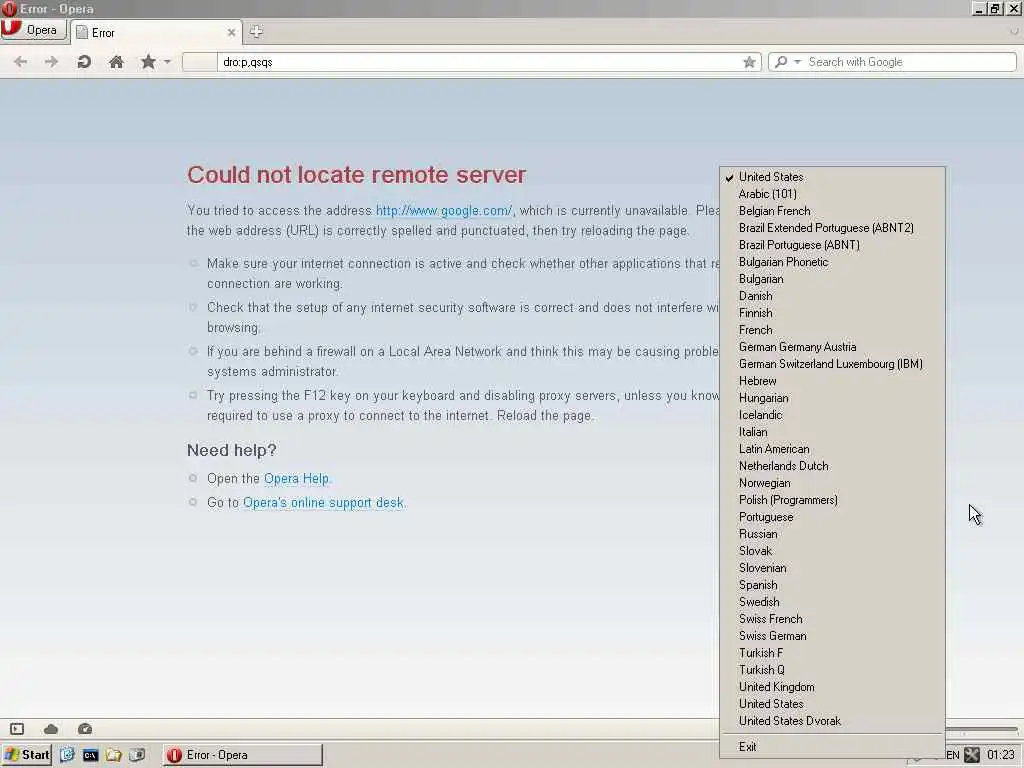Screen dimensions: 1024x768
Task: Focus the Search with Google field
Action: coord(910,62)
